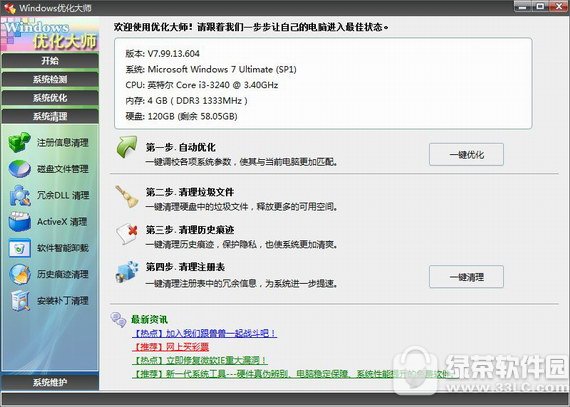Click the 第一步 自动优化 heading
The width and height of the screenshot is (570, 407).
coord(180,147)
